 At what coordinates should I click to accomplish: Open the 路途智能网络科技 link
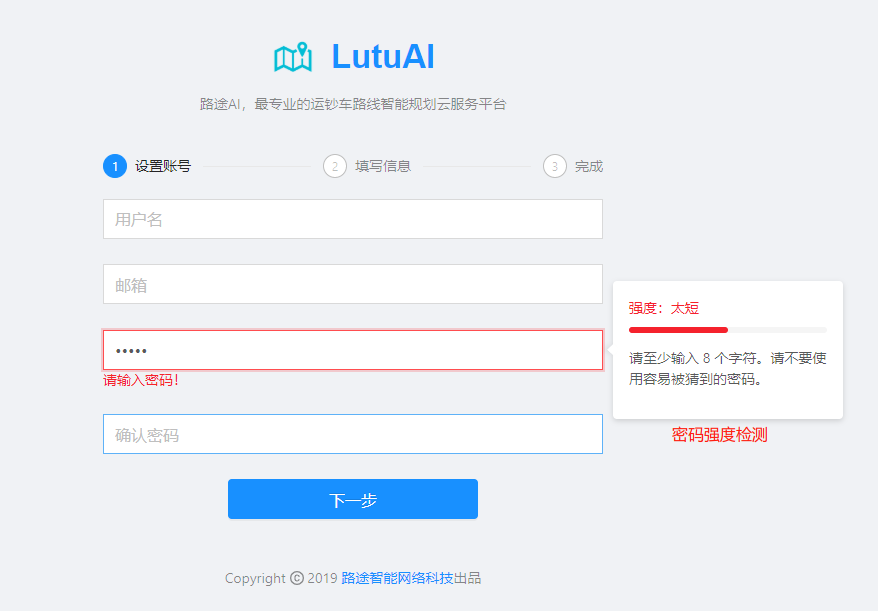[x=397, y=578]
